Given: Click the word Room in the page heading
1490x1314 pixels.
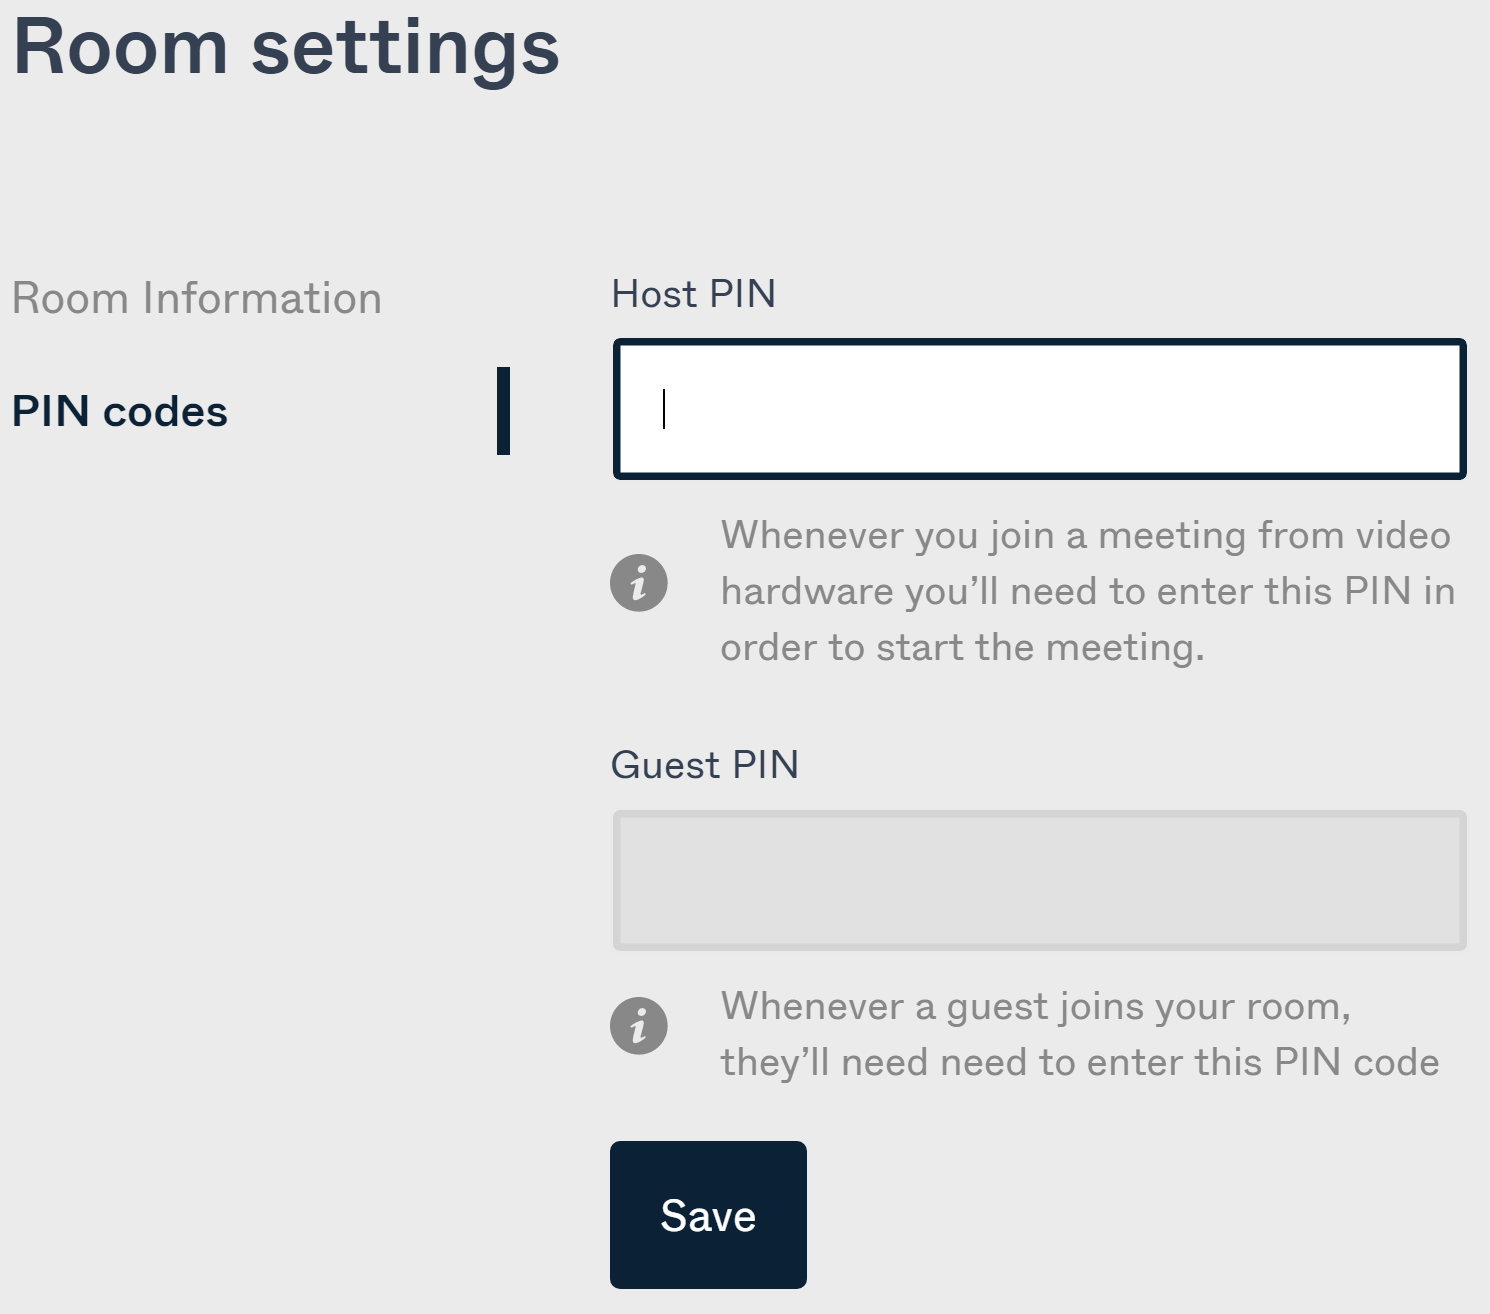Looking at the screenshot, I should pyautogui.click(x=121, y=48).
